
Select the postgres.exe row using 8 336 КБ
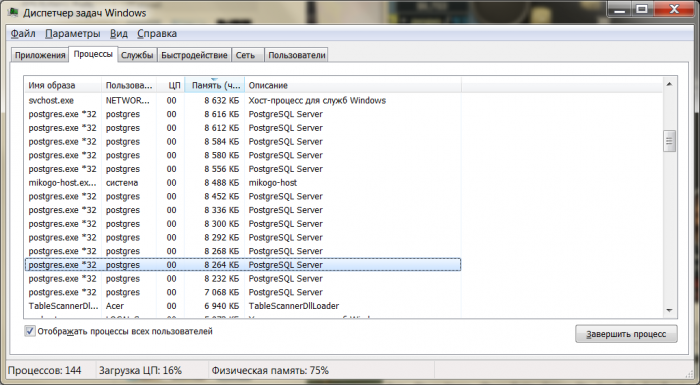point(243,210)
